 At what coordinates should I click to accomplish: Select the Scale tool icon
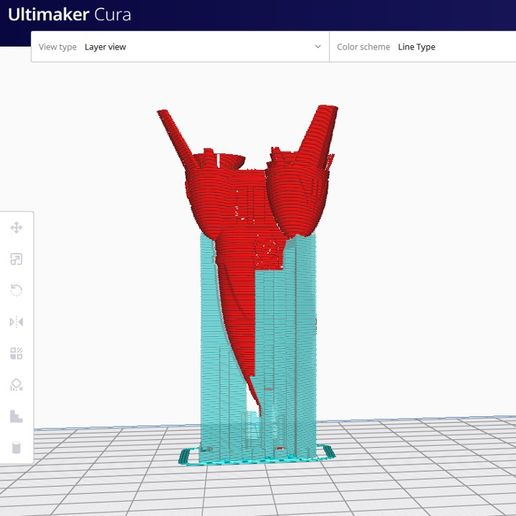click(x=16, y=259)
